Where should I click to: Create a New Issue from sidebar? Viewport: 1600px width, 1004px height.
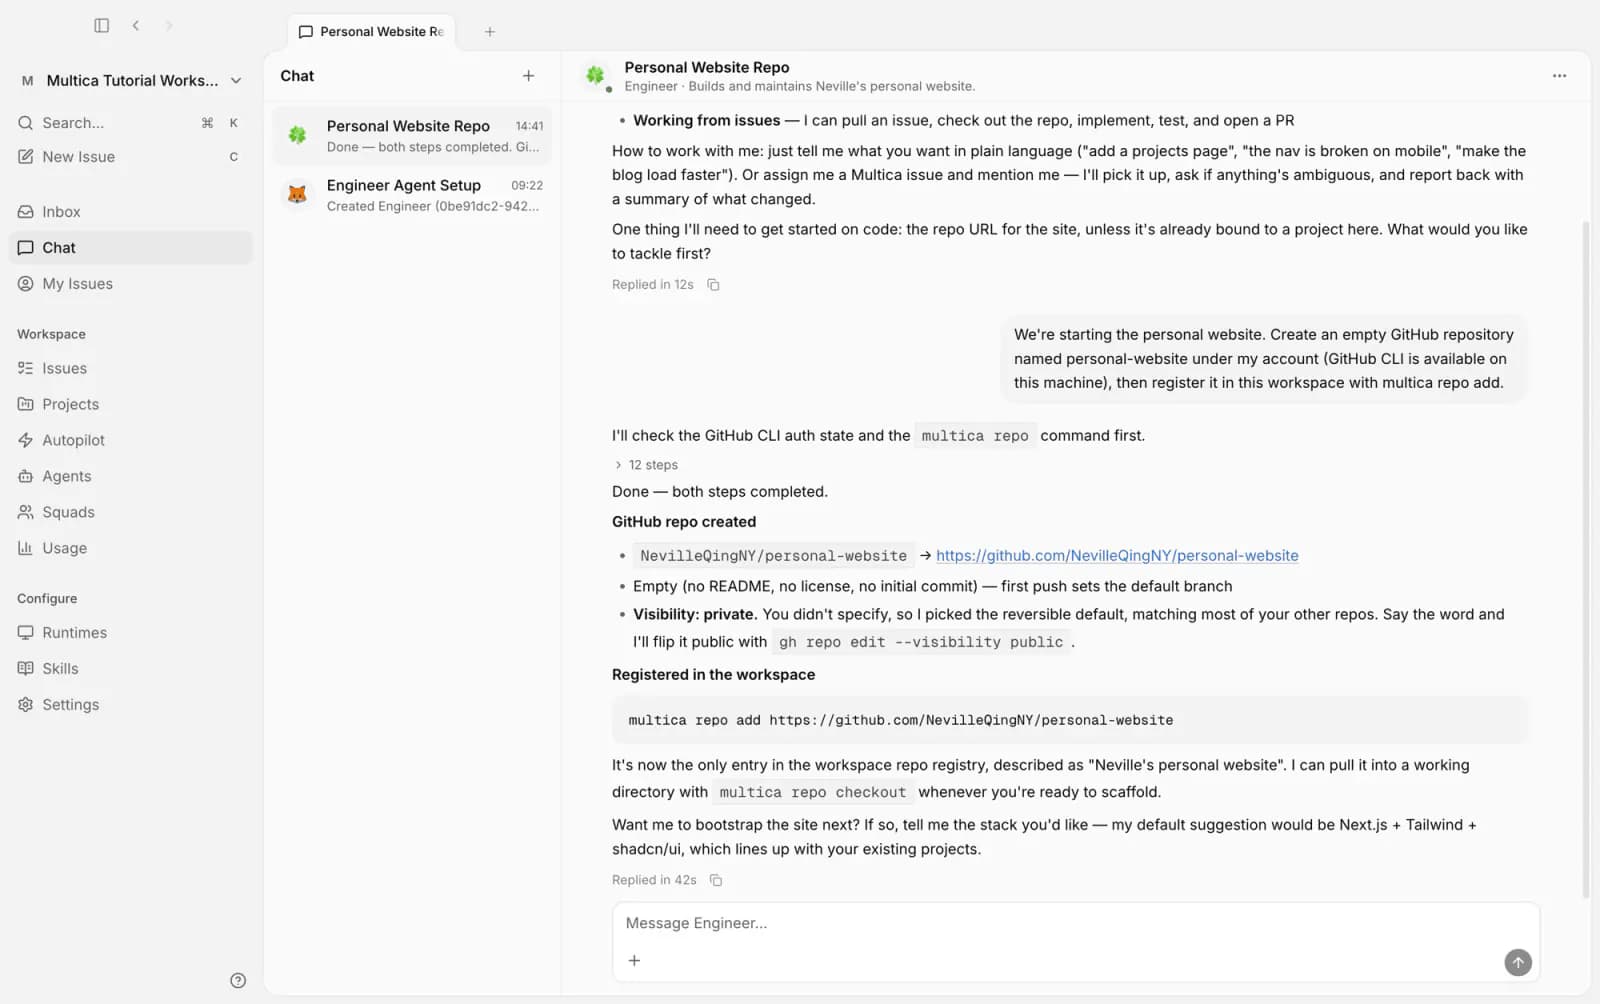(x=129, y=157)
